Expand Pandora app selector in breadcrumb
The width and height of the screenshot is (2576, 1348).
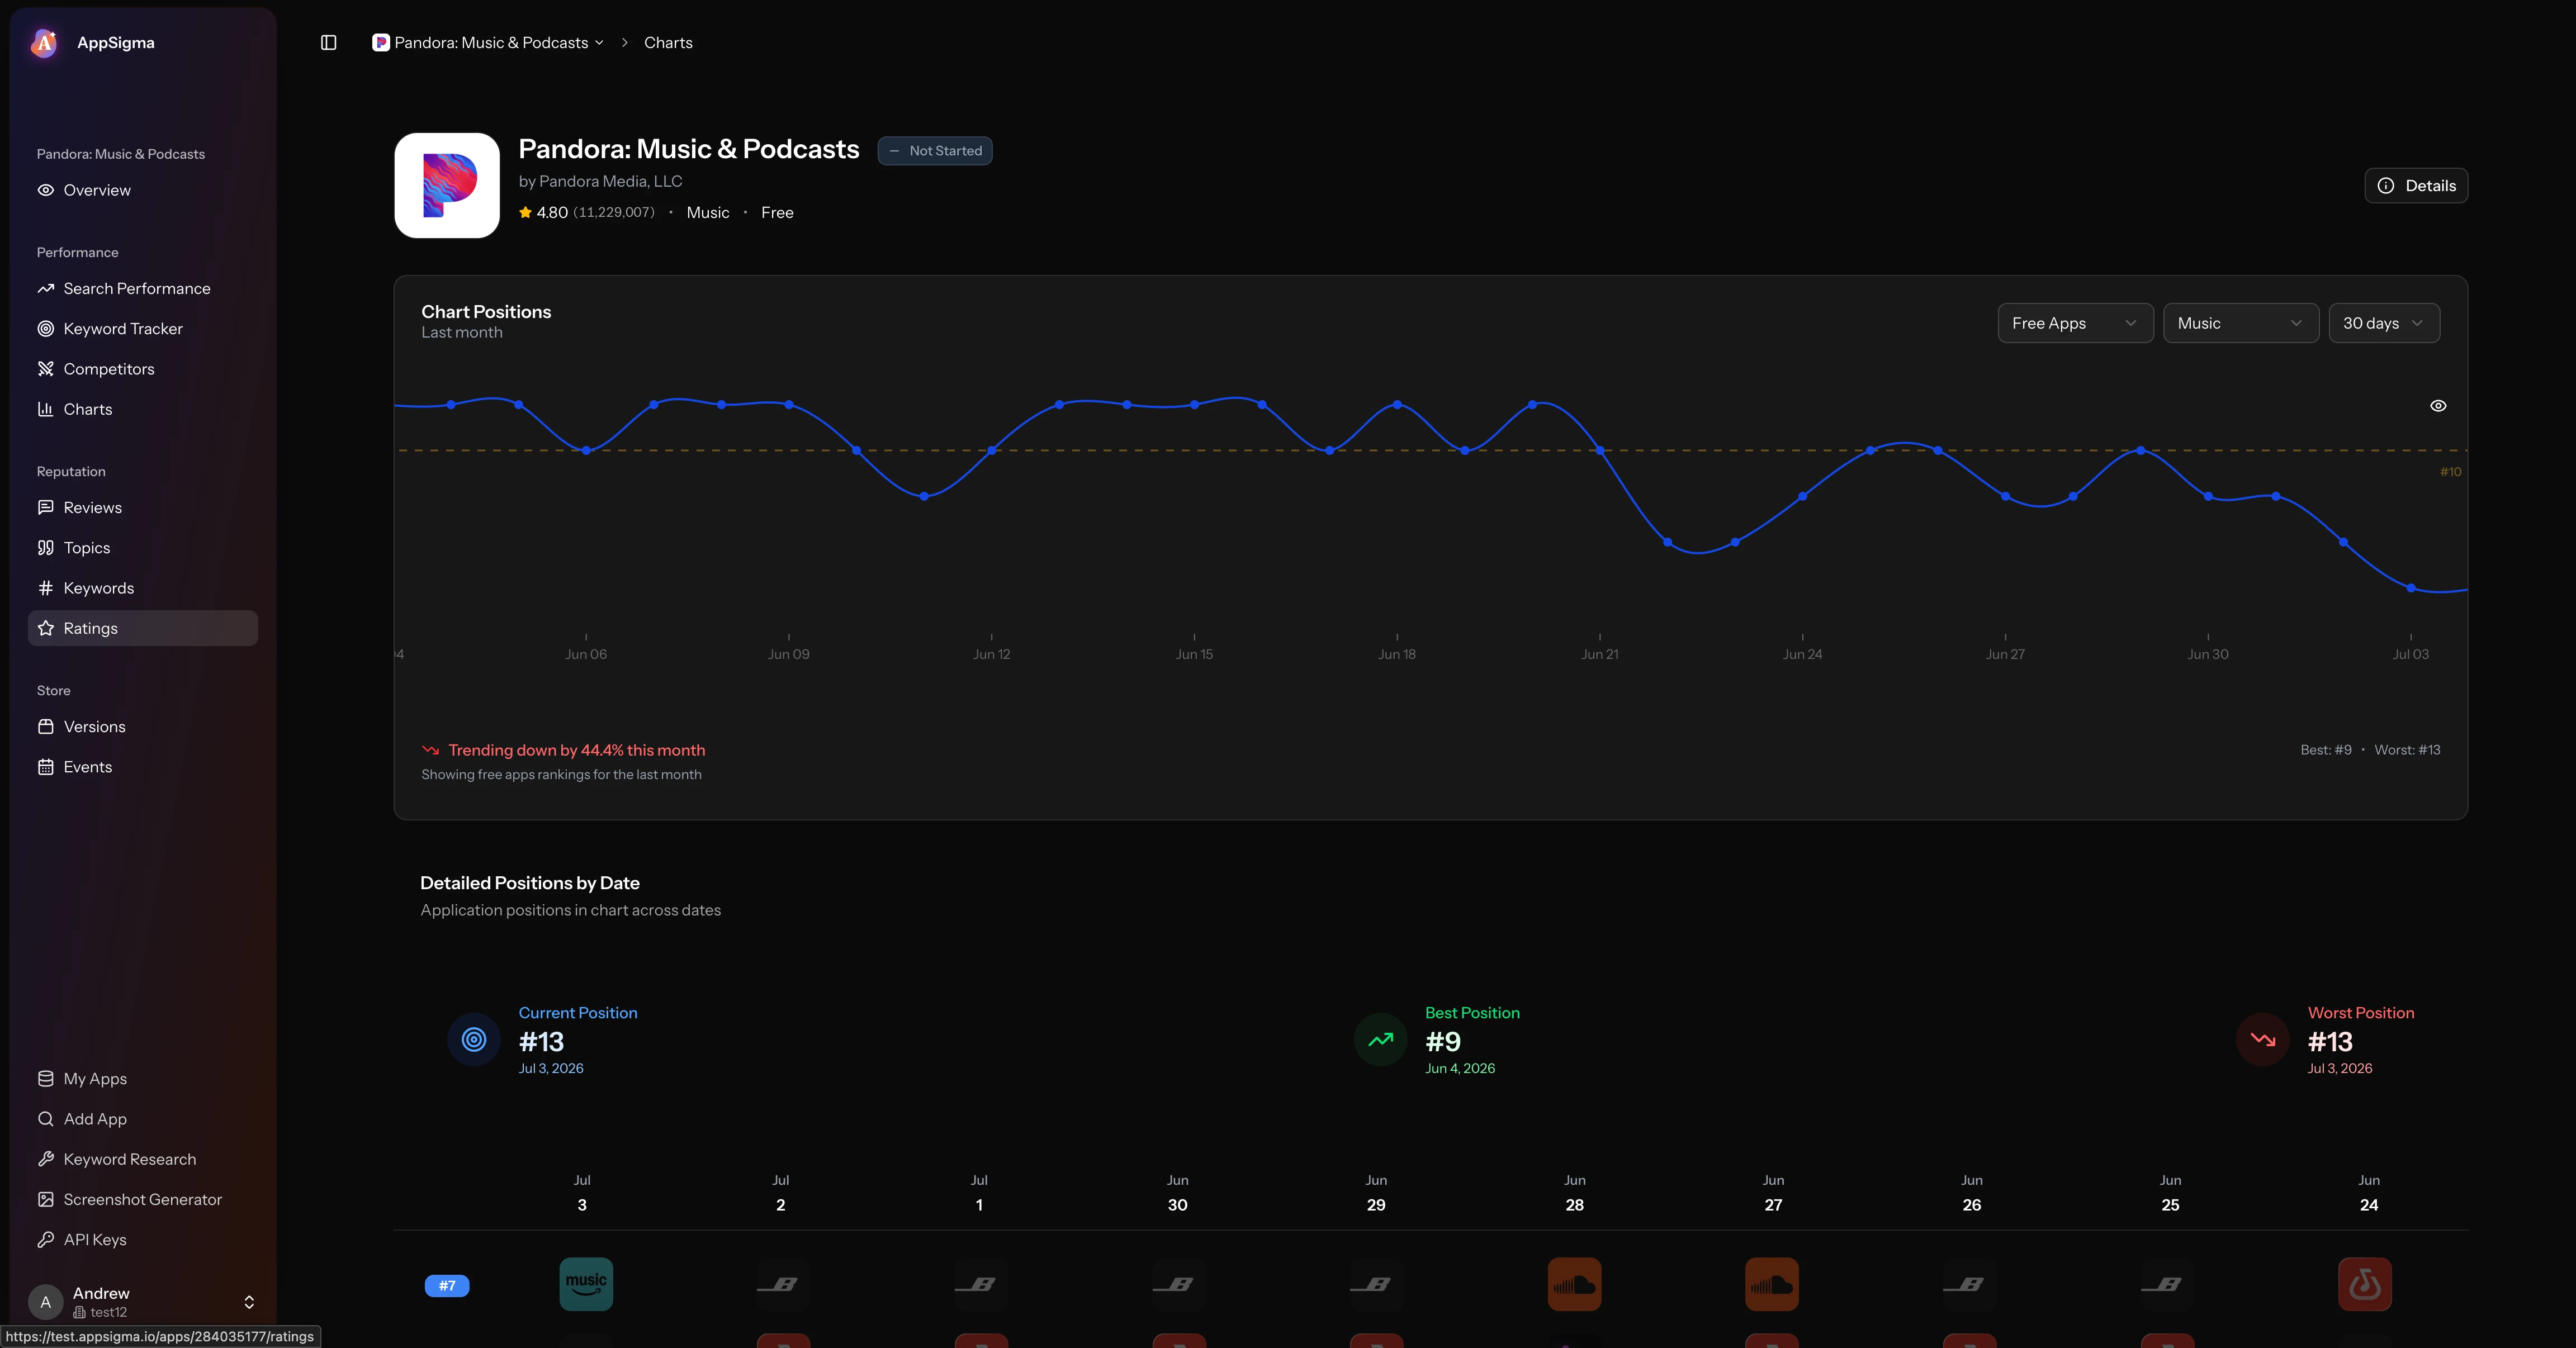click(x=488, y=43)
